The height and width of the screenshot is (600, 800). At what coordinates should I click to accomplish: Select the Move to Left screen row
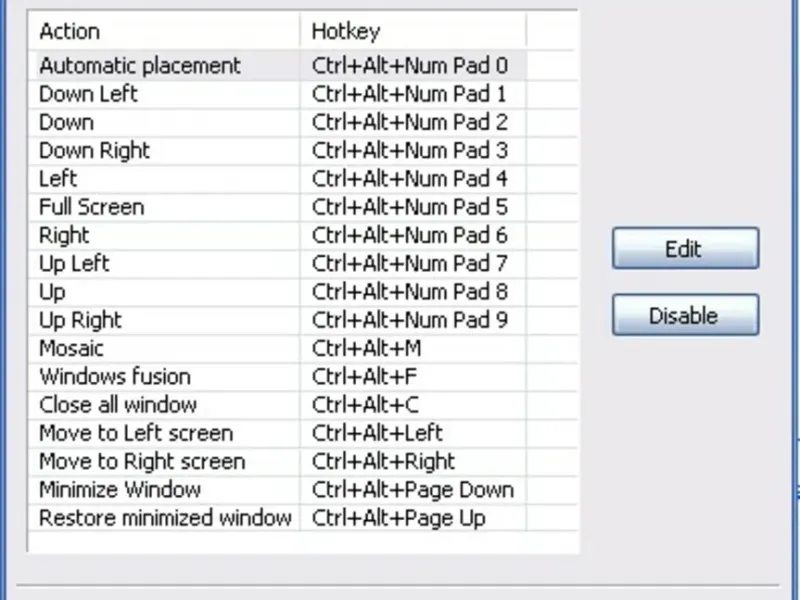pyautogui.click(x=135, y=433)
